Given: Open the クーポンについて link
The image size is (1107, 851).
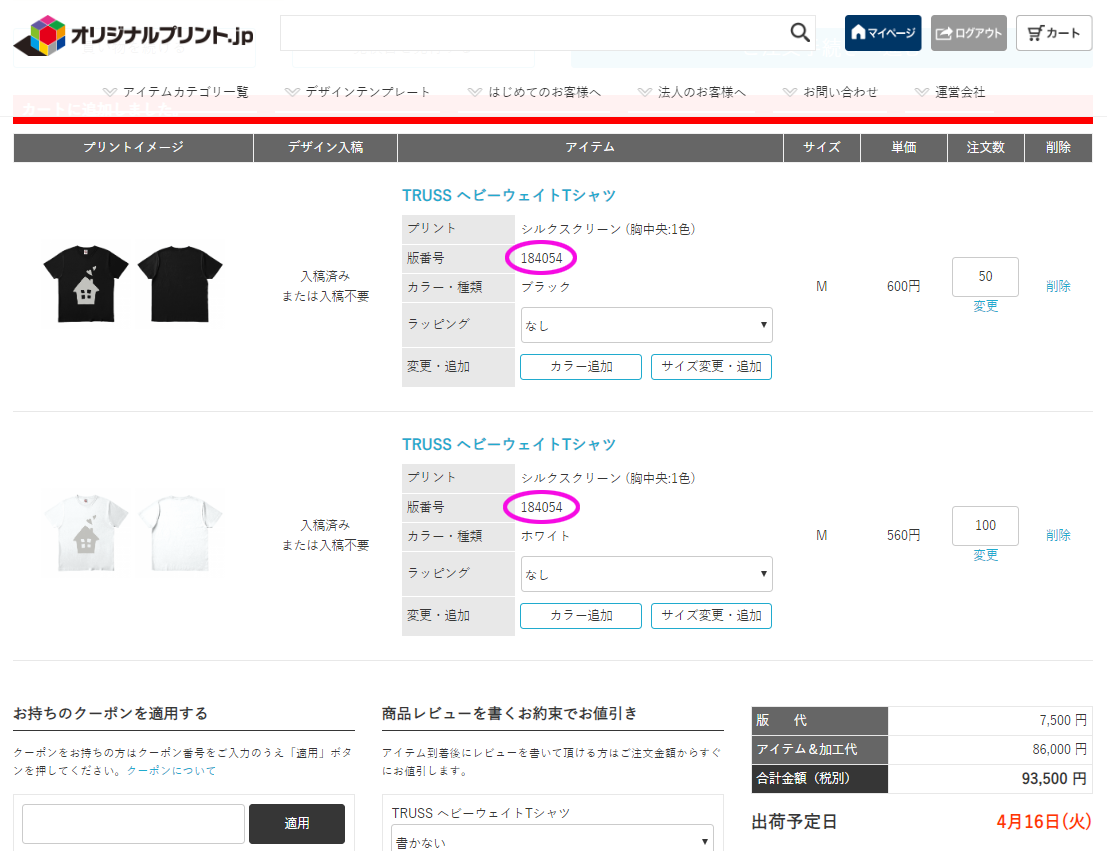Looking at the screenshot, I should [x=171, y=770].
